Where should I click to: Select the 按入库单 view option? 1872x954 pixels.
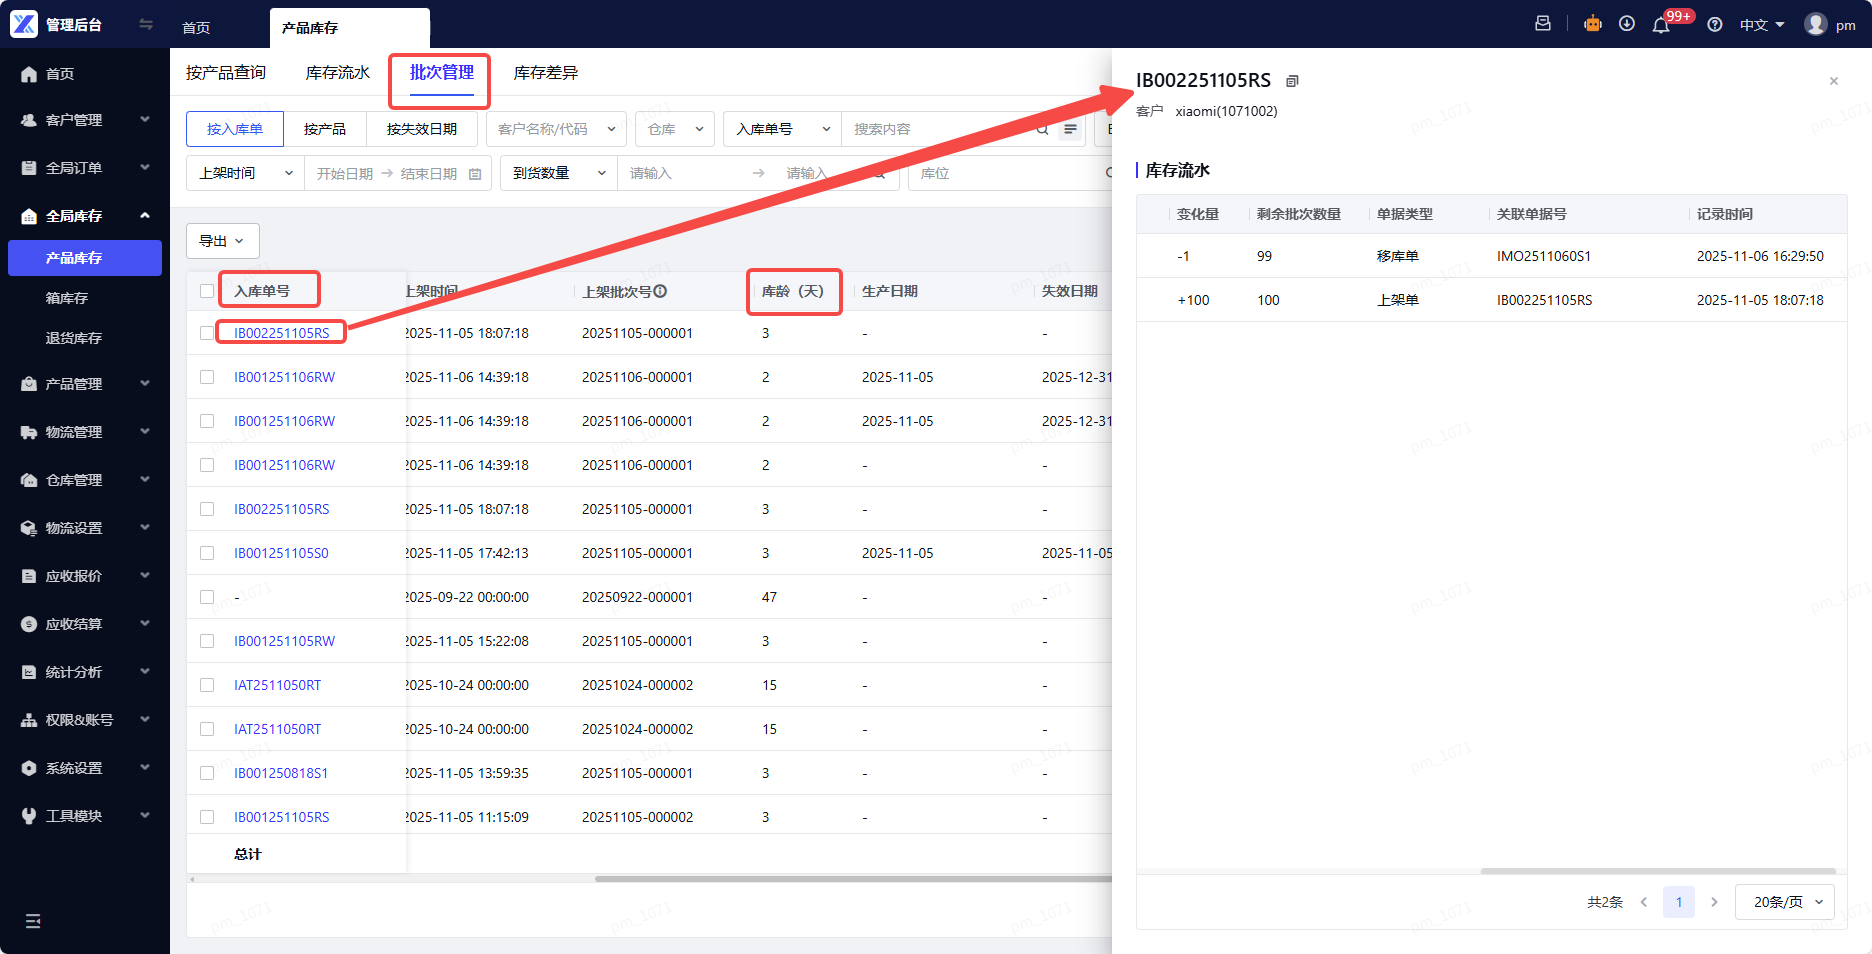tap(235, 129)
